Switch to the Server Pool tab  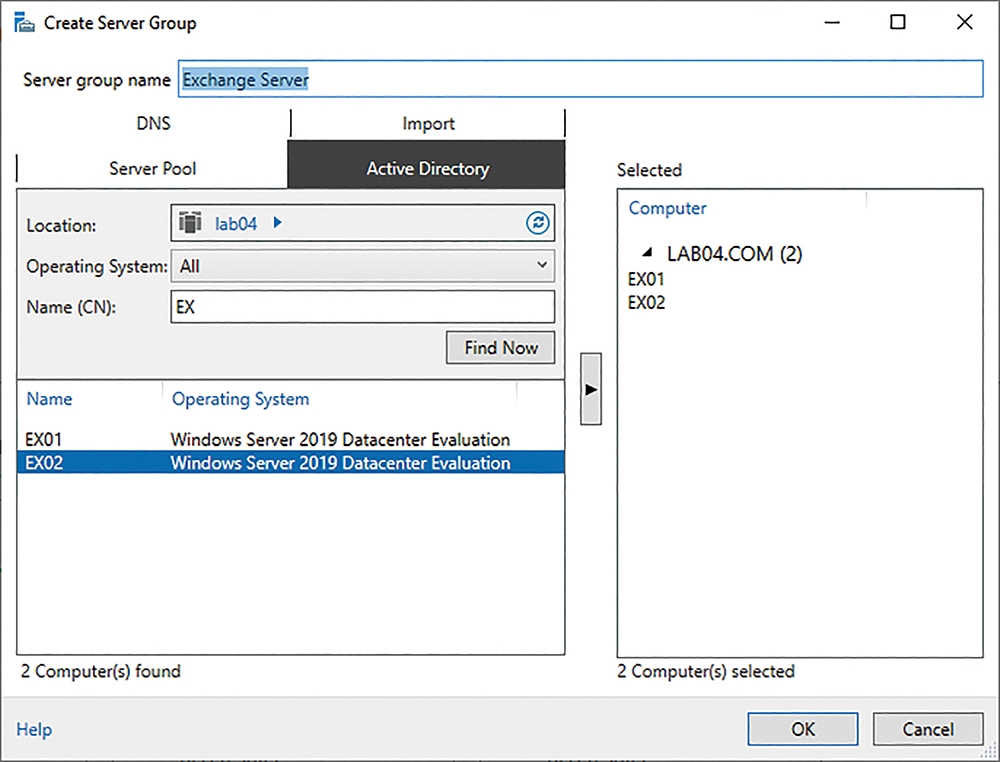pyautogui.click(x=152, y=168)
